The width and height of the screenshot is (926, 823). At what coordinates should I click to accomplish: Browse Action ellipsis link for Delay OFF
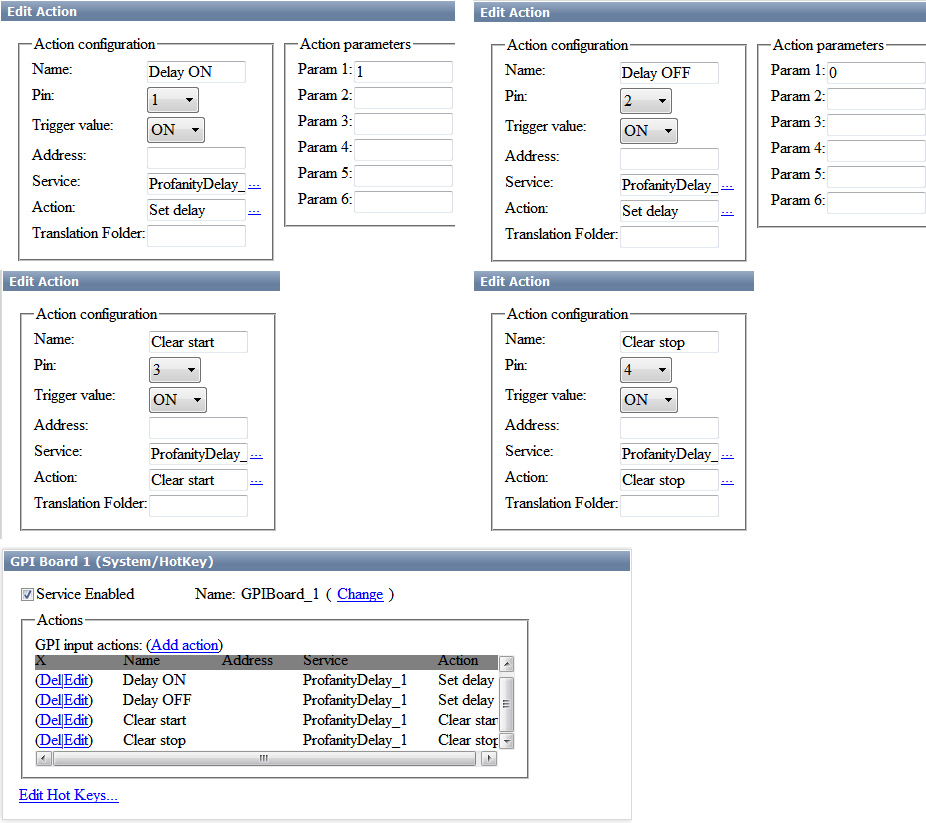(728, 212)
